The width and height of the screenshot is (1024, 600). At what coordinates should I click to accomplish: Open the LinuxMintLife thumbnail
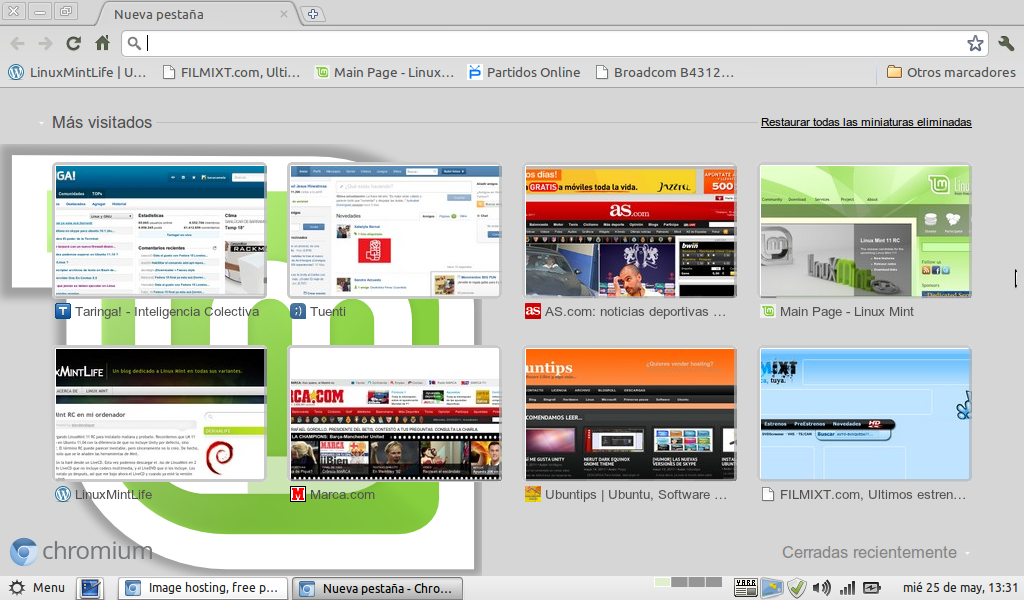tap(160, 414)
